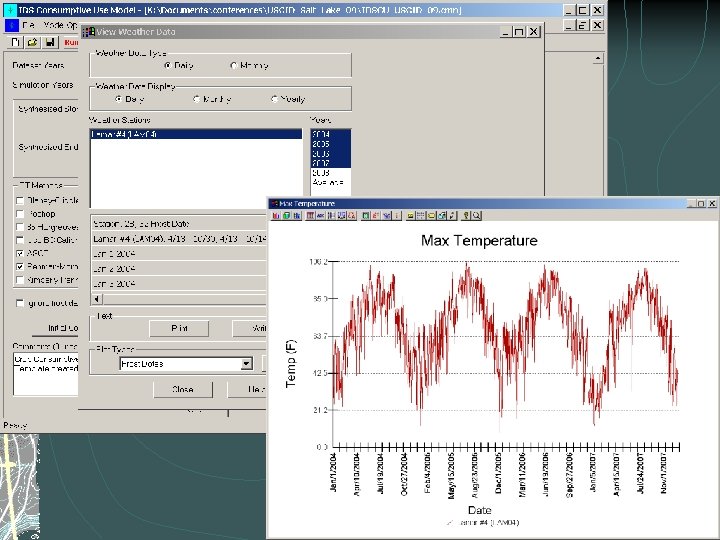The width and height of the screenshot is (720, 540).
Task: Click the magnifier zoom icon in chart toolbar
Action: (476, 215)
